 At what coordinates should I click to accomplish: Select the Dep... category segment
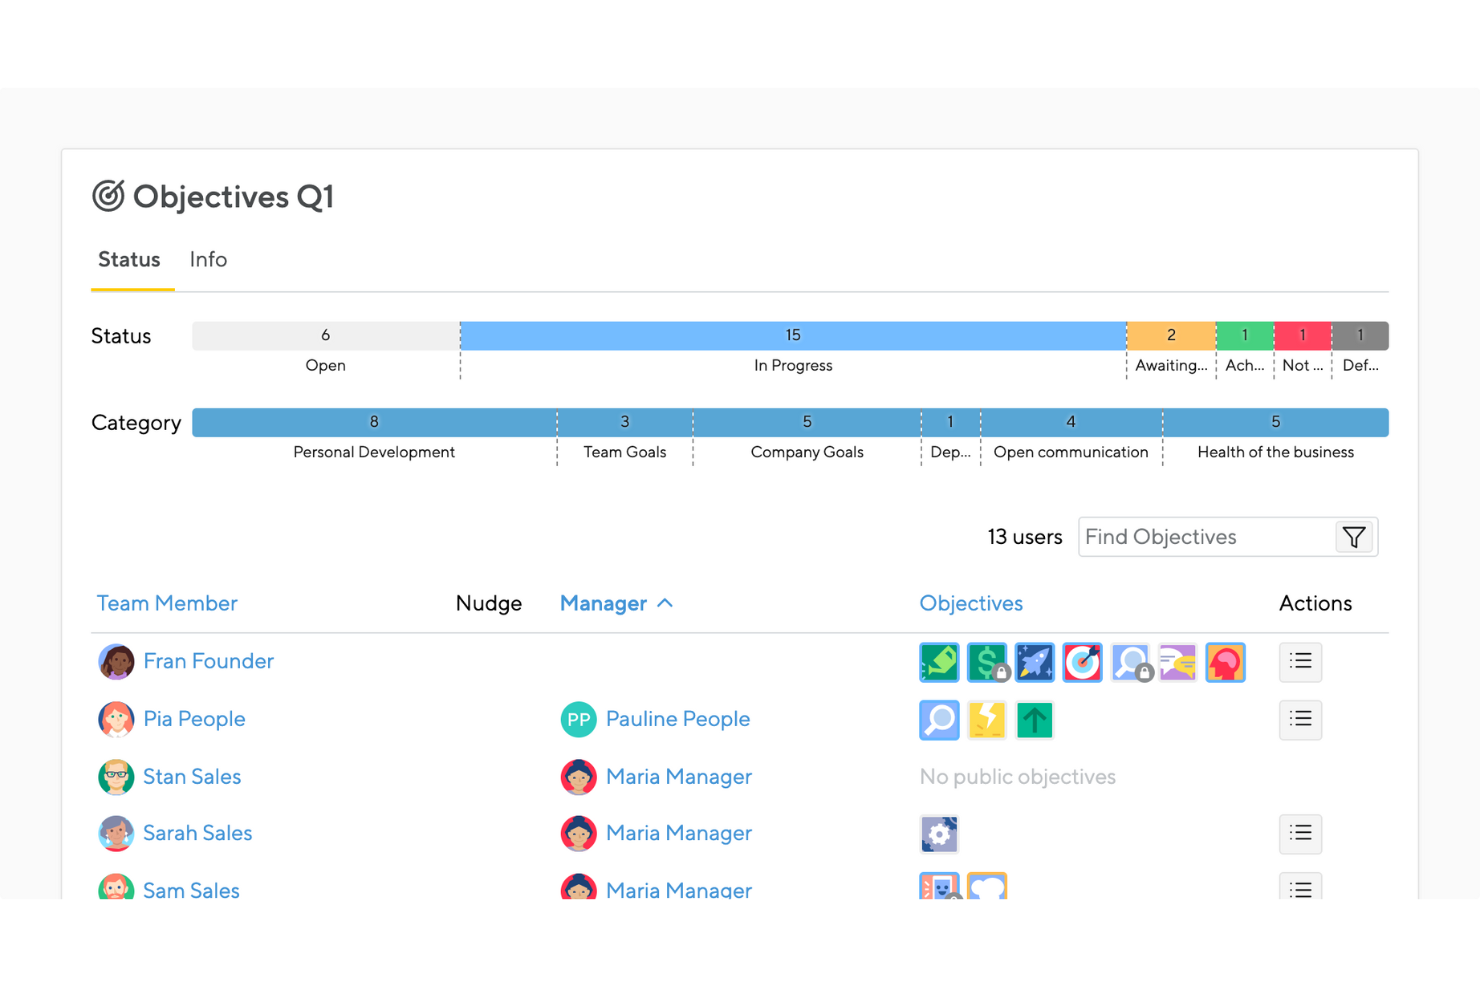951,422
